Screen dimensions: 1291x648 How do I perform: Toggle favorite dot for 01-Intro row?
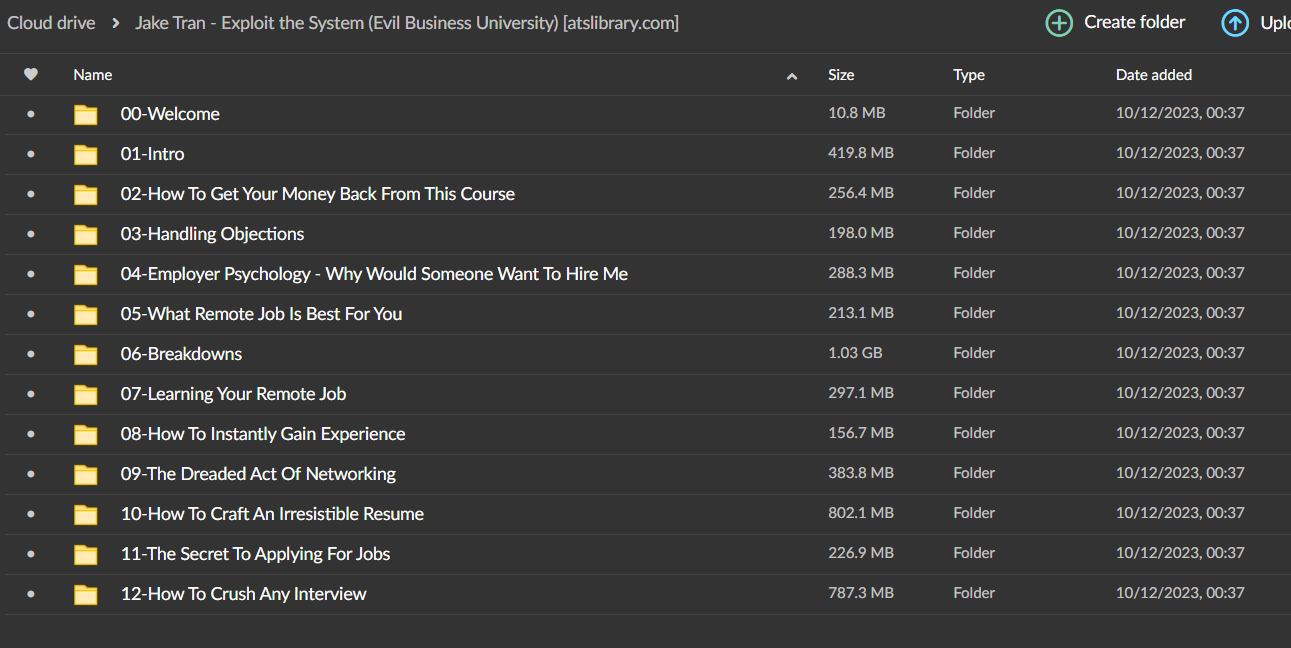(x=31, y=155)
